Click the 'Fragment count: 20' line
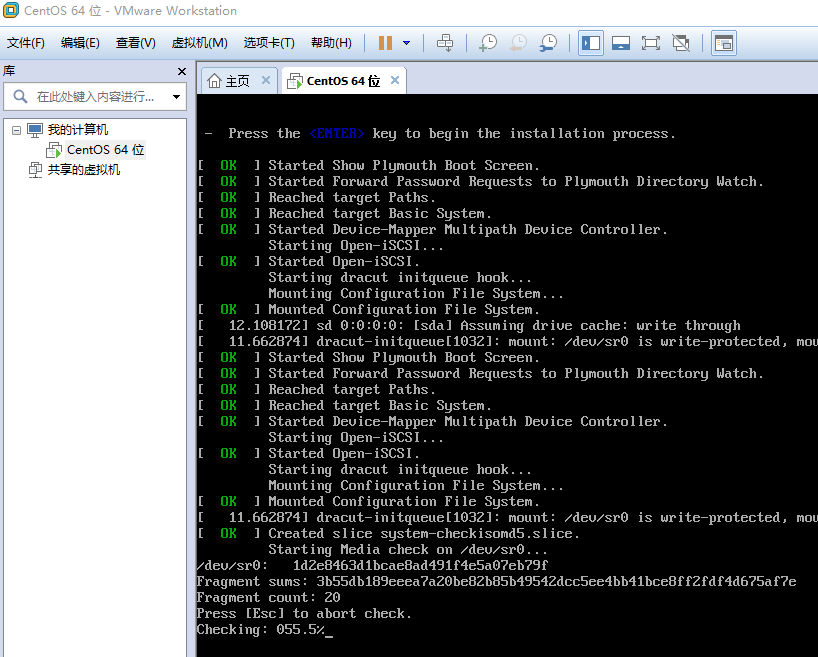This screenshot has height=657, width=818. tap(269, 598)
